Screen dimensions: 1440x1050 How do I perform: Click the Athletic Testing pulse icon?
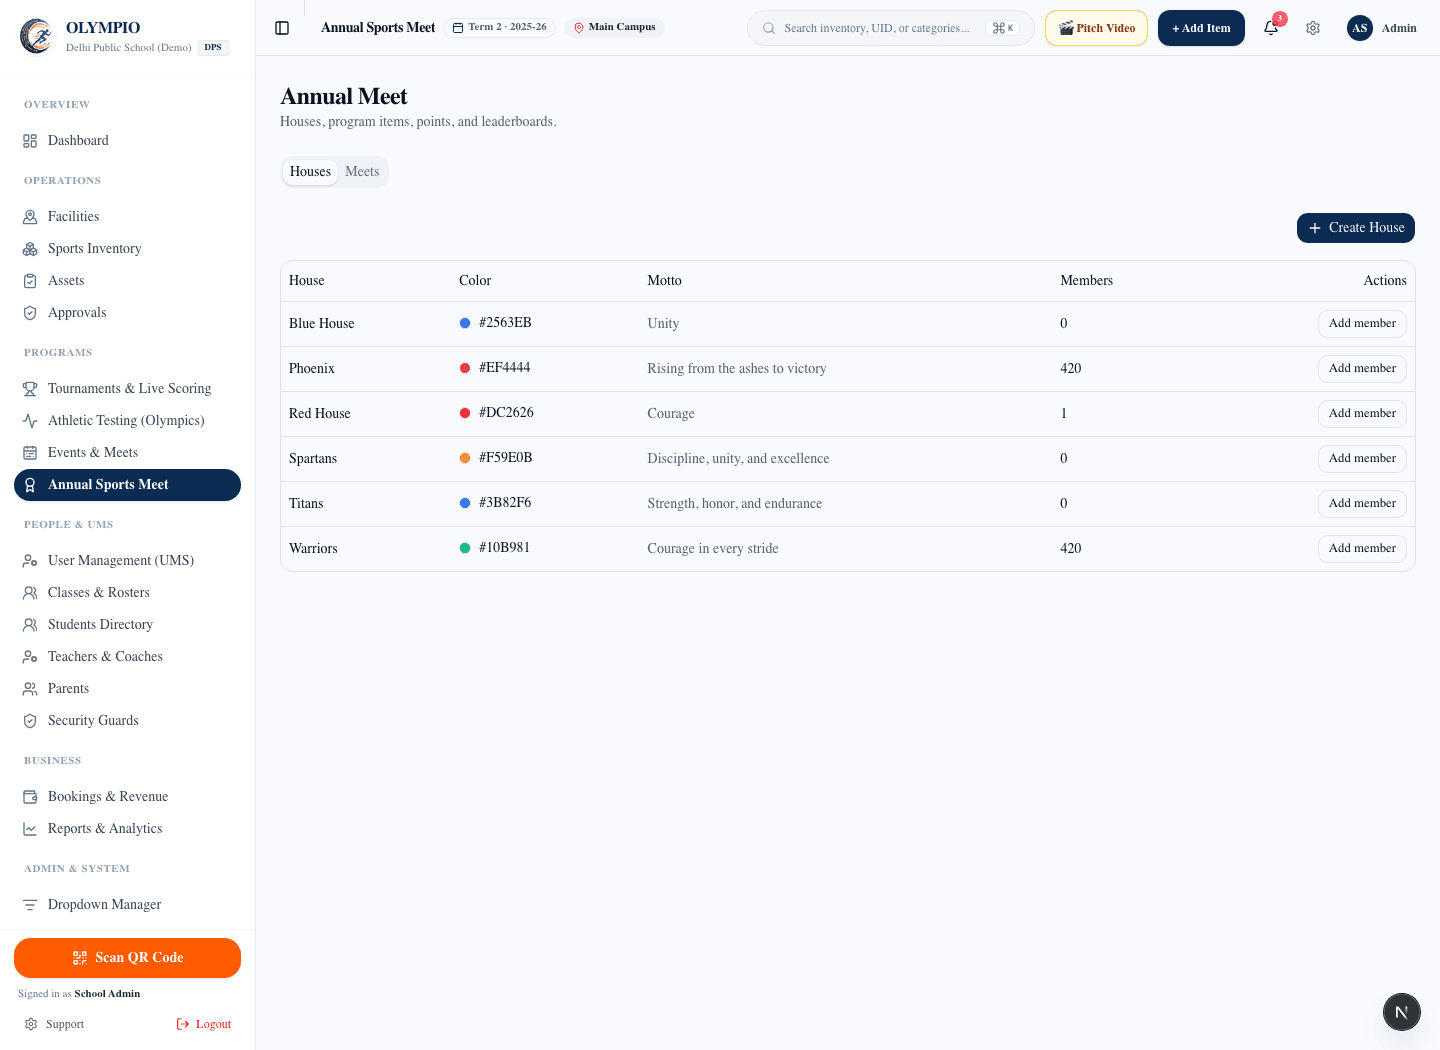pos(30,421)
